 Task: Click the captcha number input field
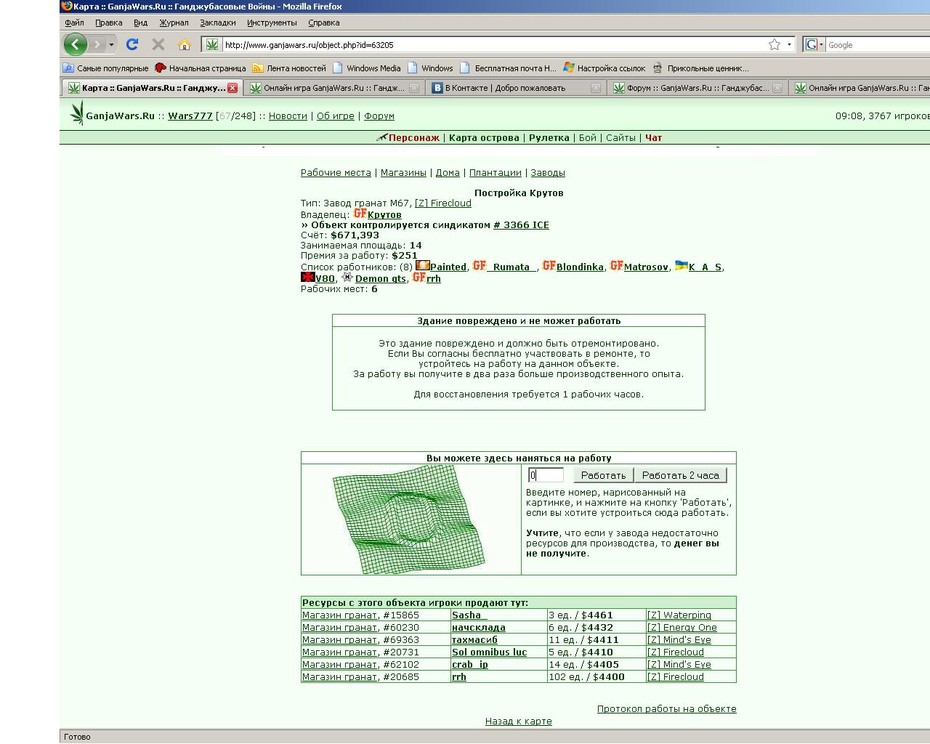click(x=546, y=475)
